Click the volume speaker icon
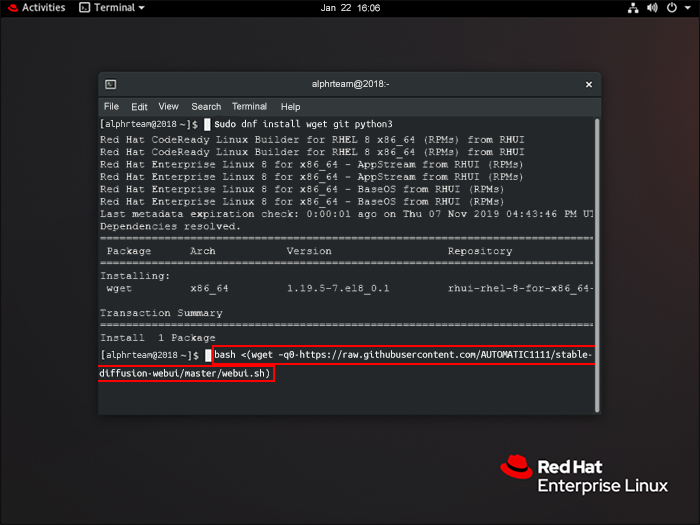This screenshot has height=525, width=700. tap(652, 8)
